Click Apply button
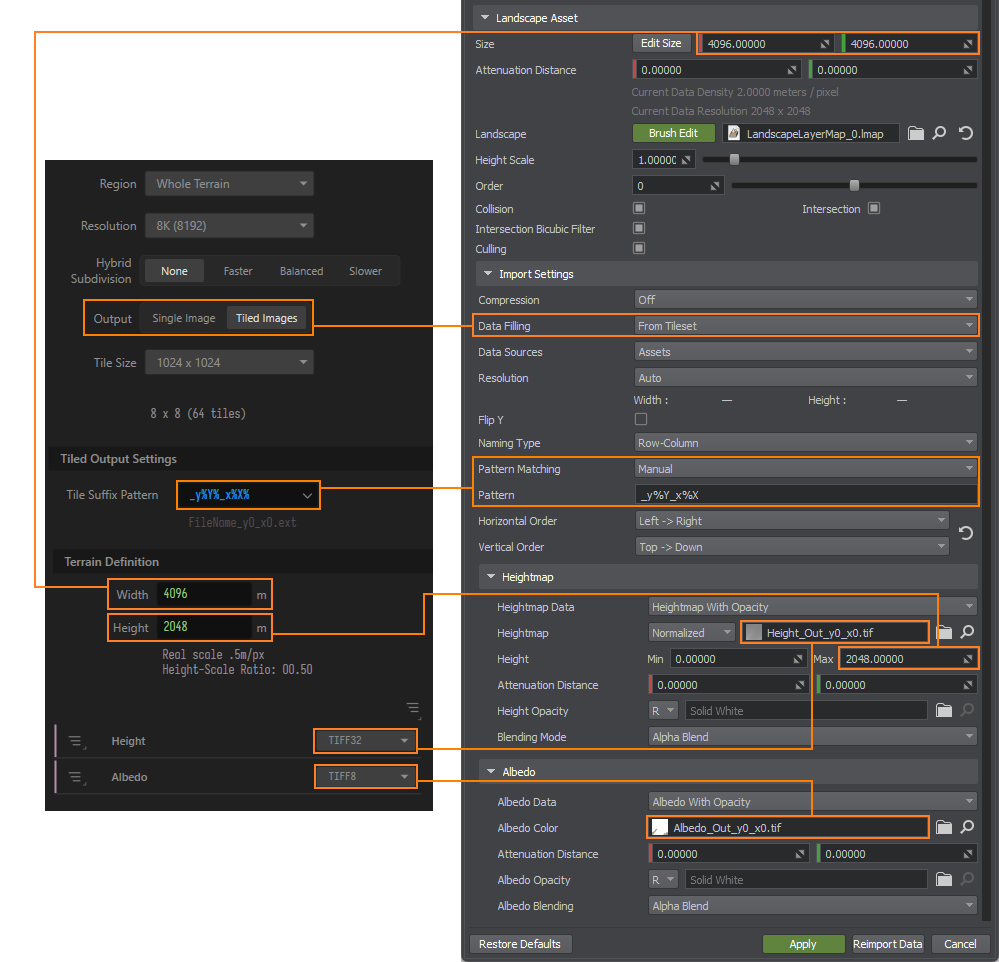The width and height of the screenshot is (999, 962). pos(803,944)
